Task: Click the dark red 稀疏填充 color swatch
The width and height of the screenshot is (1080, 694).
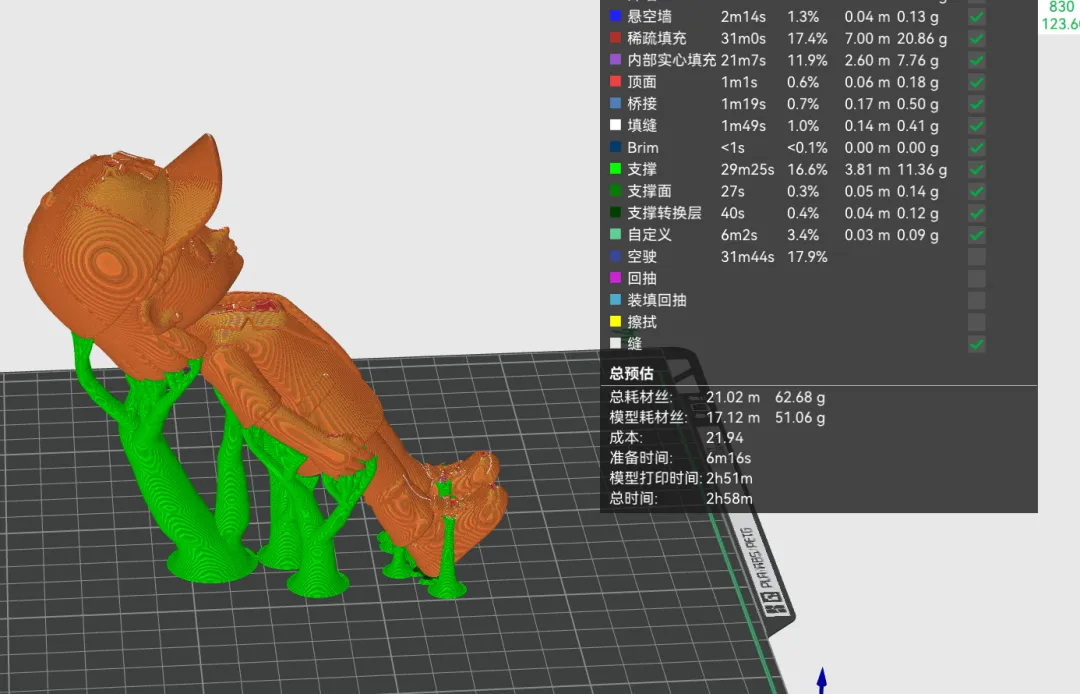Action: click(x=615, y=38)
